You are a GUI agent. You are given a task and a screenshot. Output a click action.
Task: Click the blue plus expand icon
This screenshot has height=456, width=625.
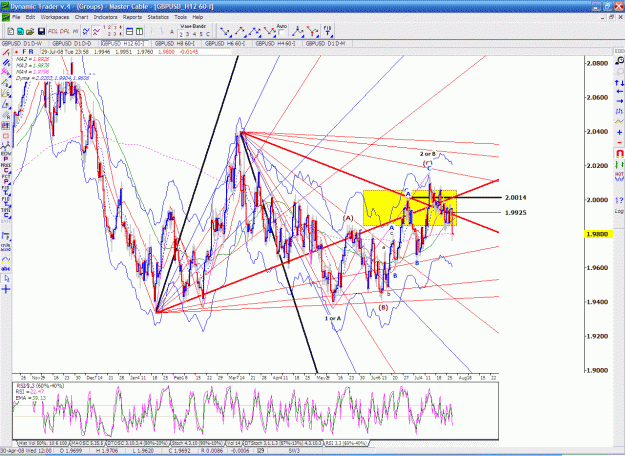(619, 132)
